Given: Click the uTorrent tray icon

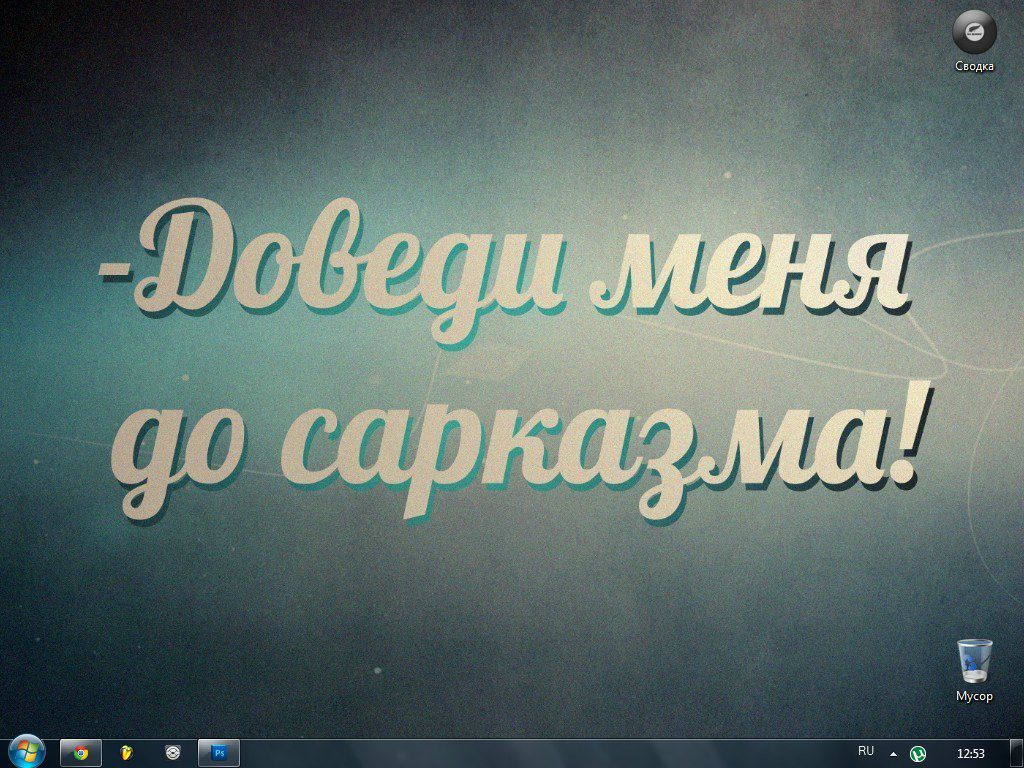Looking at the screenshot, I should (x=918, y=753).
